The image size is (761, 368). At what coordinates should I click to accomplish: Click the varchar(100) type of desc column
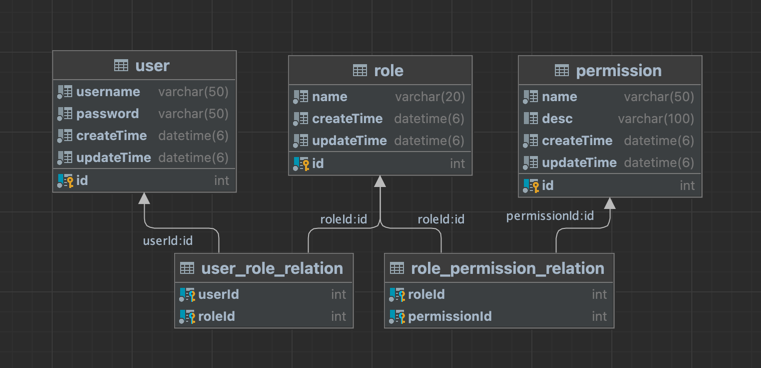656,118
